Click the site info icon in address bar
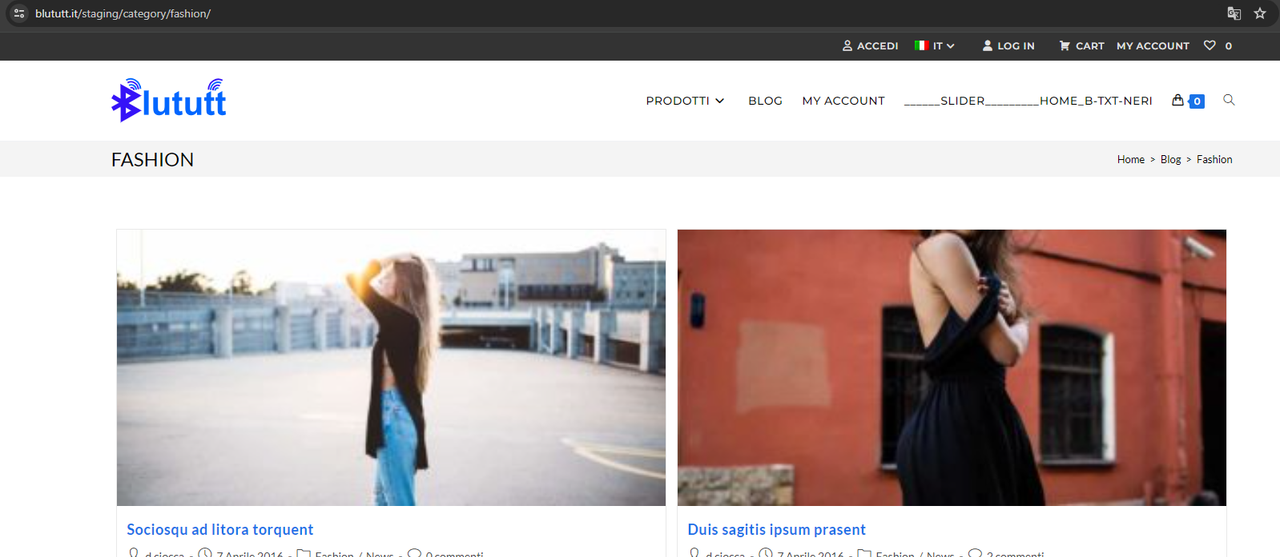 point(18,13)
